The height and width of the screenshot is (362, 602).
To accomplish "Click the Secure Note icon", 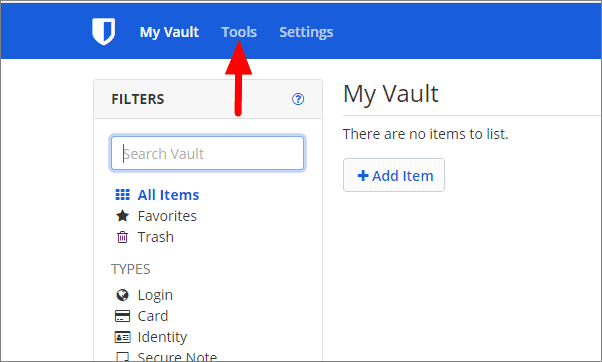I will click(x=122, y=357).
